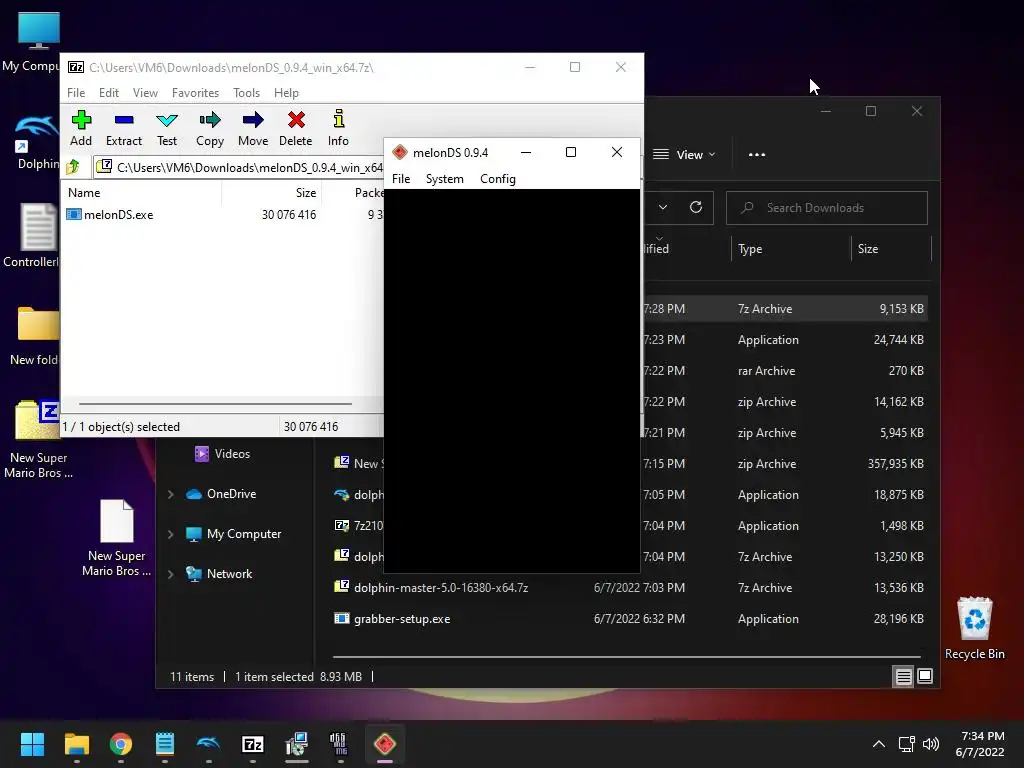Show hidden system tray icons
1024x768 pixels.
pos(879,744)
